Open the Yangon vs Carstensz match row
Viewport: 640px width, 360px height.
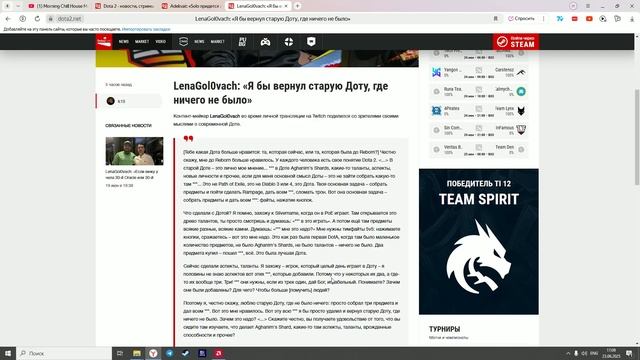478,73
